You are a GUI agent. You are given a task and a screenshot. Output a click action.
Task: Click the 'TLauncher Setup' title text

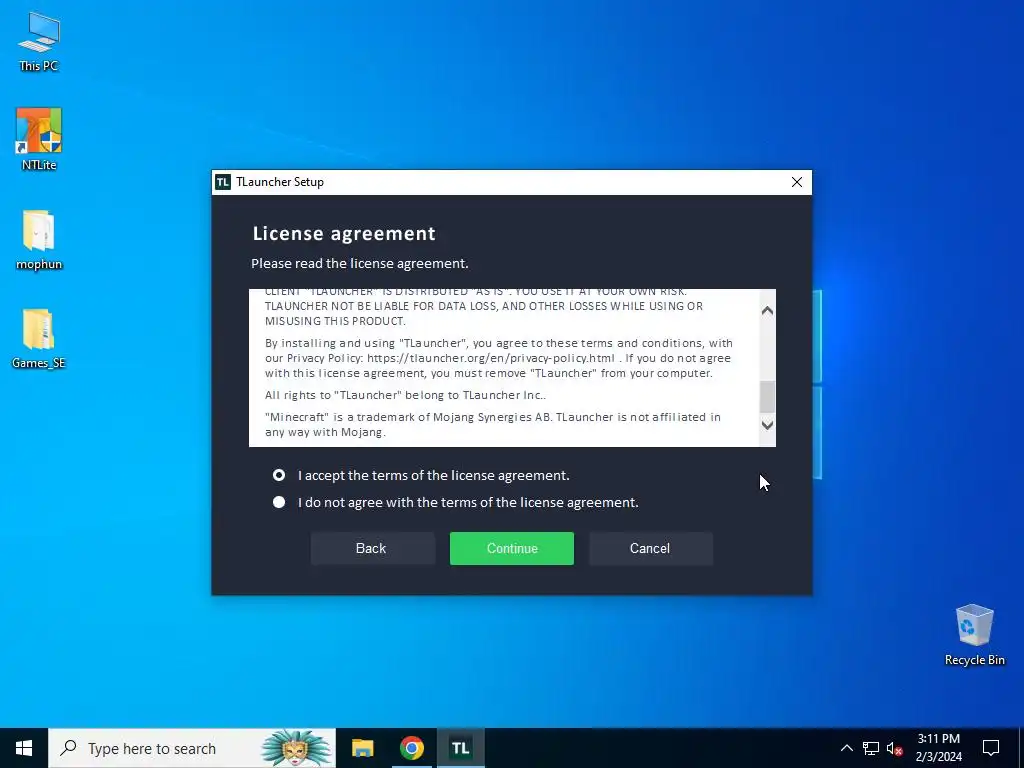[x=280, y=182]
